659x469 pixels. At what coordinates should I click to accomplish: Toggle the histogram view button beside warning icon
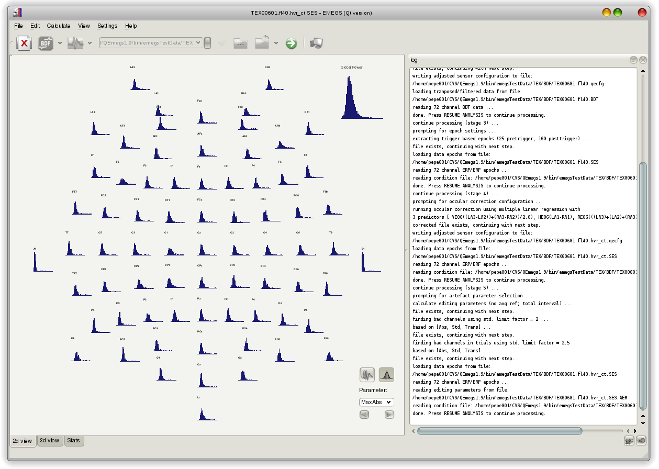click(367, 373)
